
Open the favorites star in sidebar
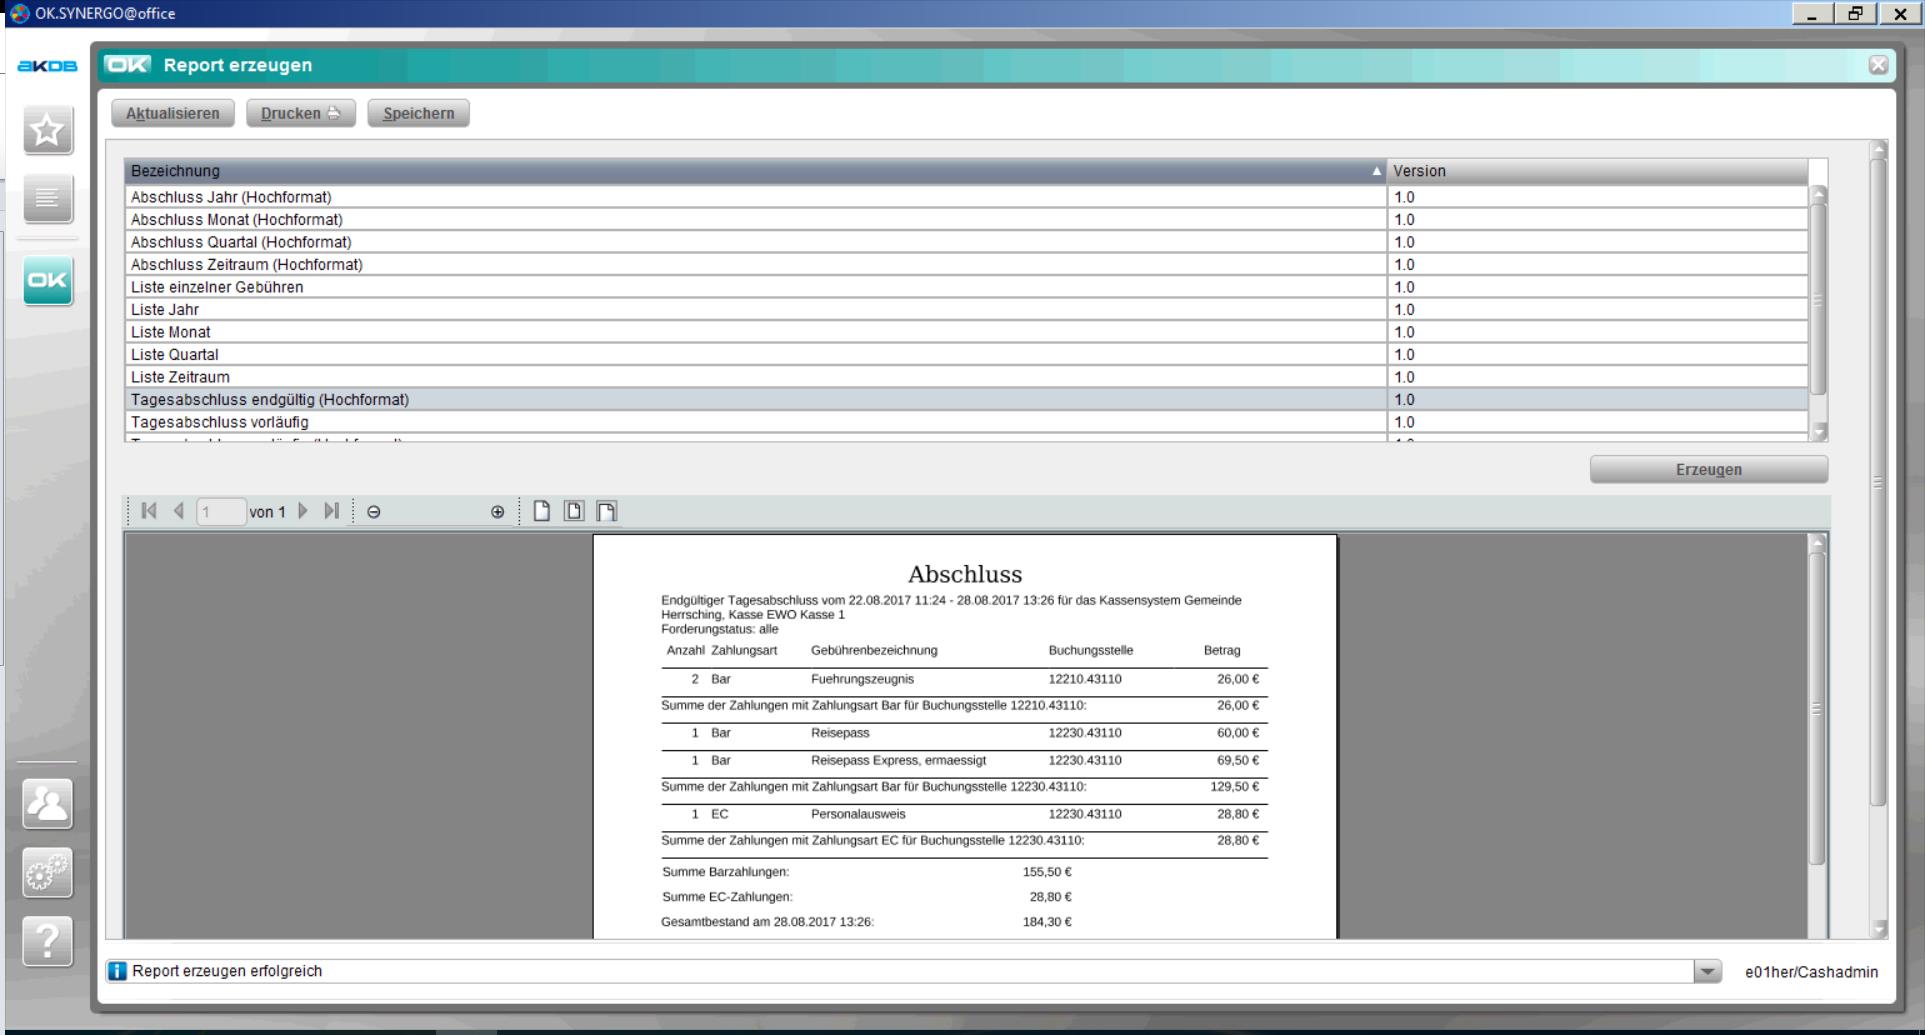point(47,131)
